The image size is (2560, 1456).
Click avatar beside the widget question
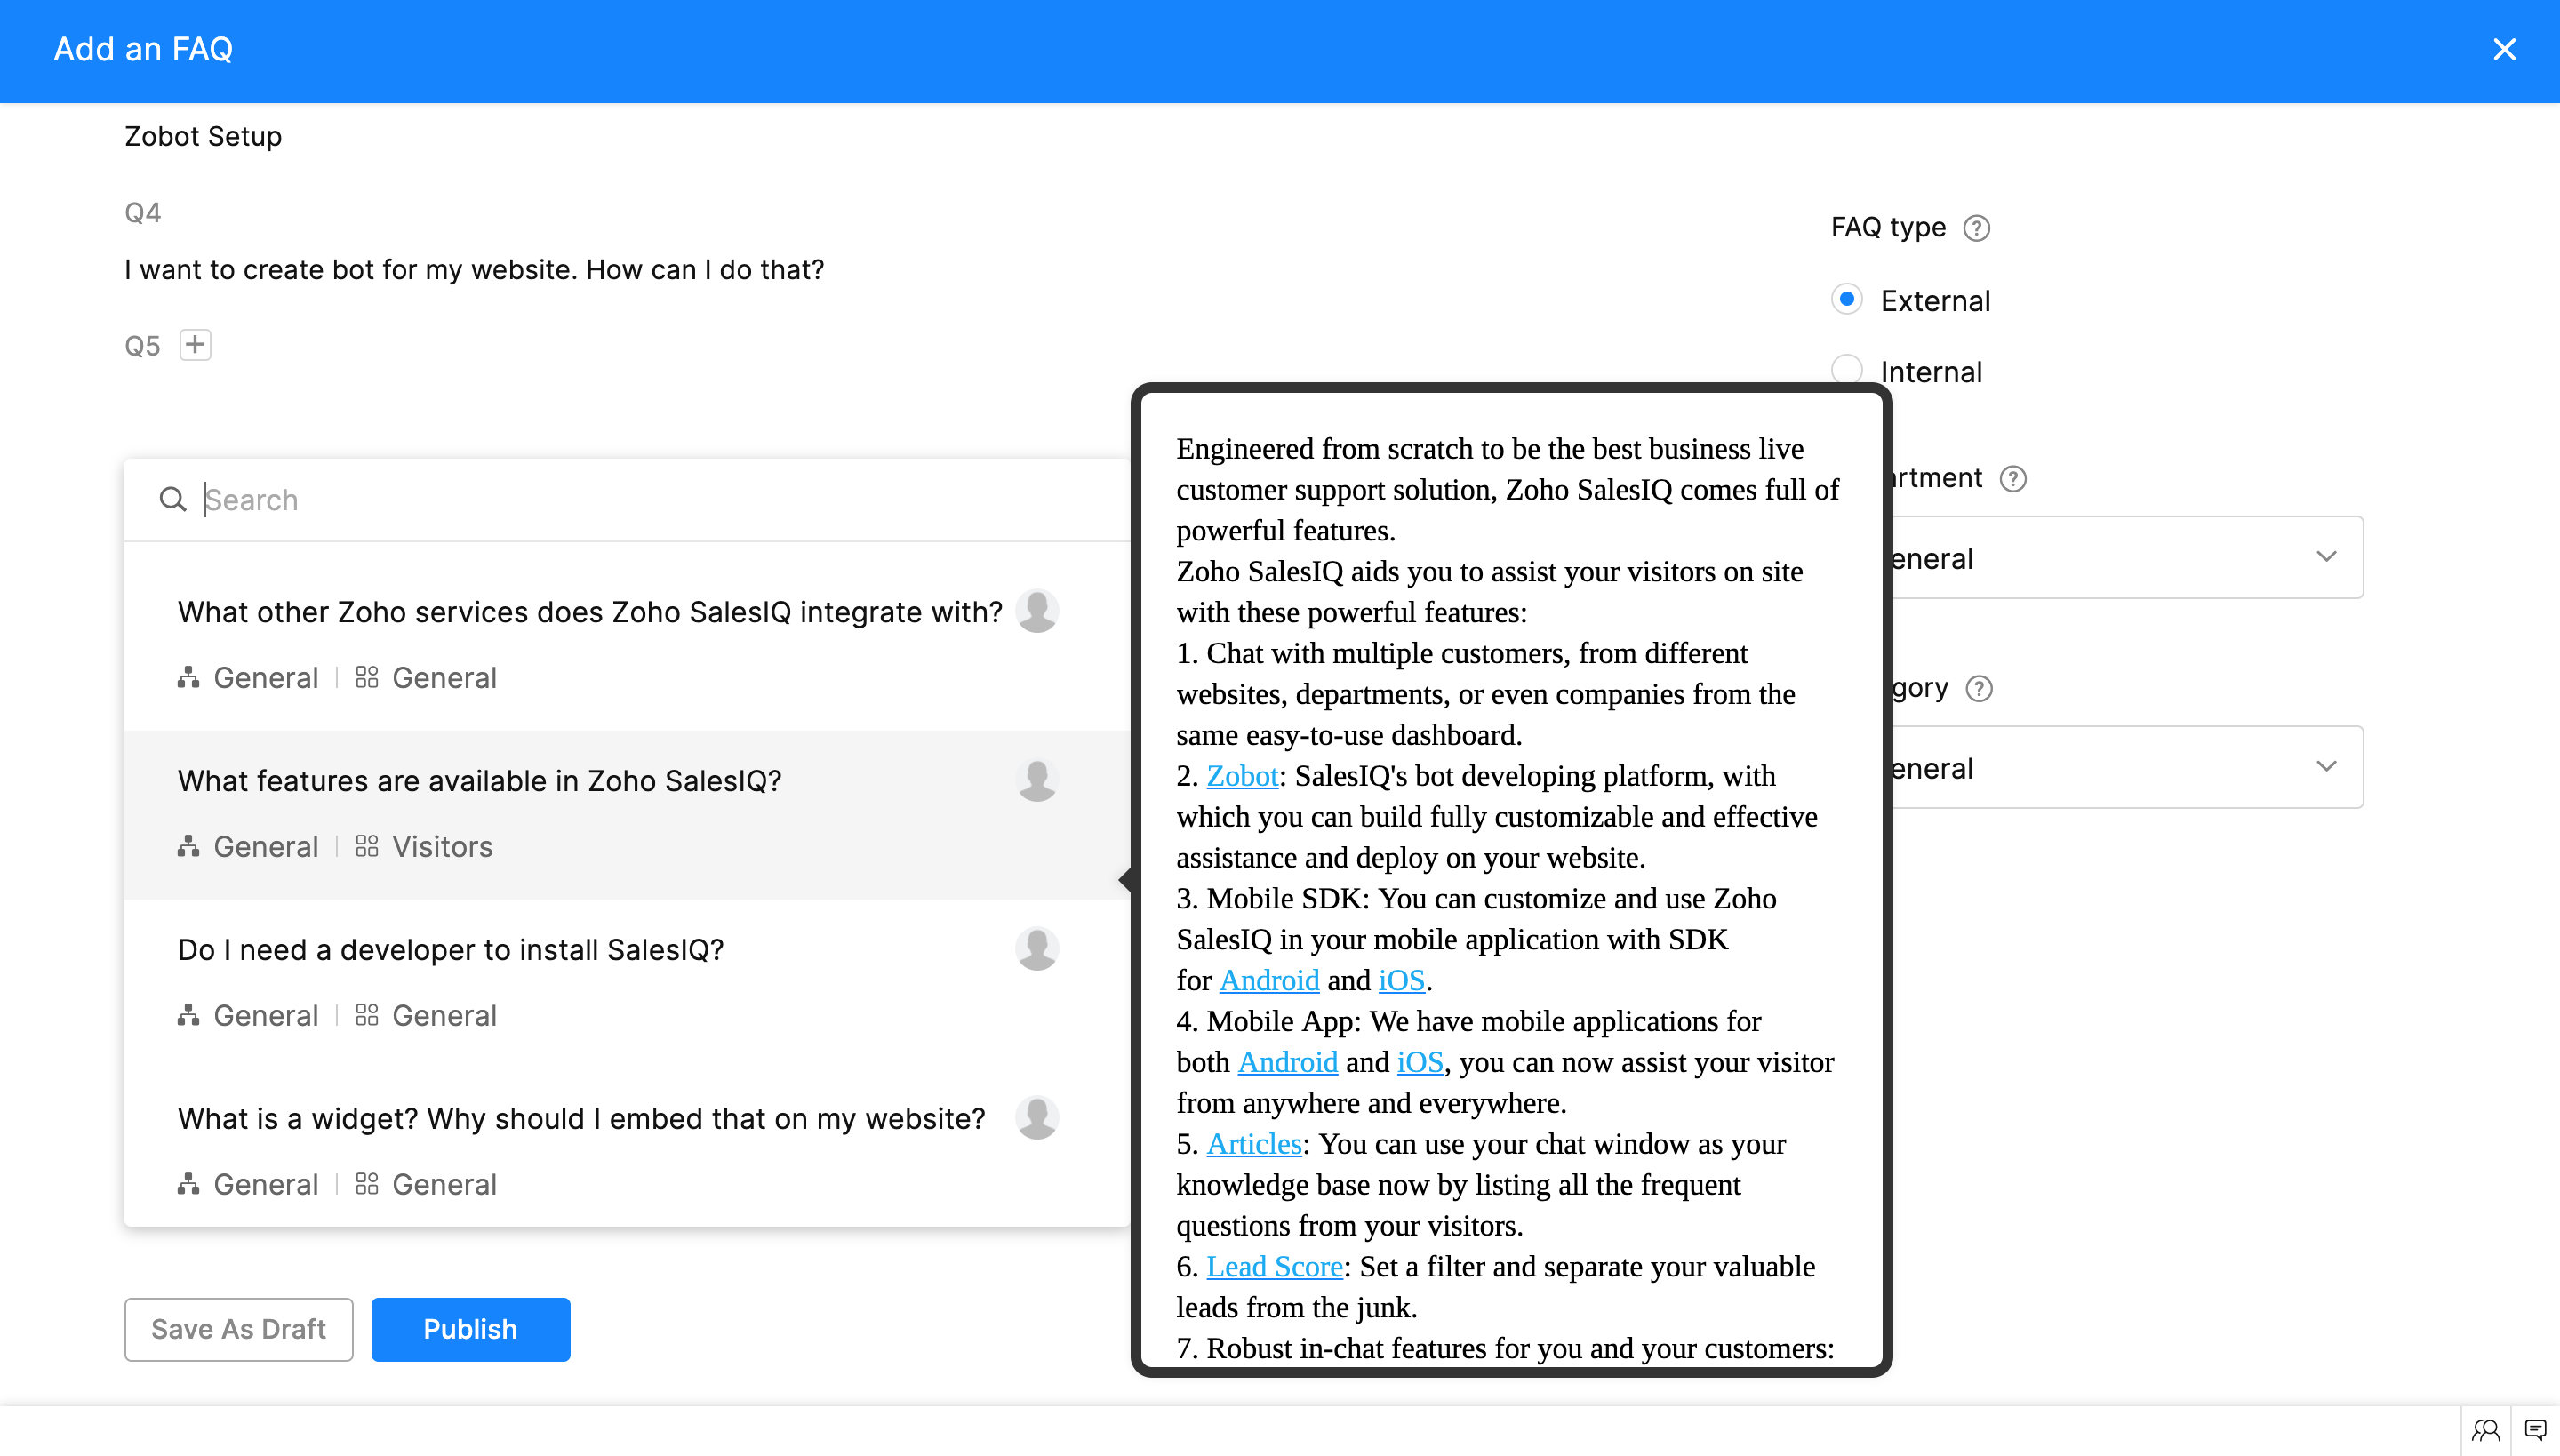coord(1036,1117)
